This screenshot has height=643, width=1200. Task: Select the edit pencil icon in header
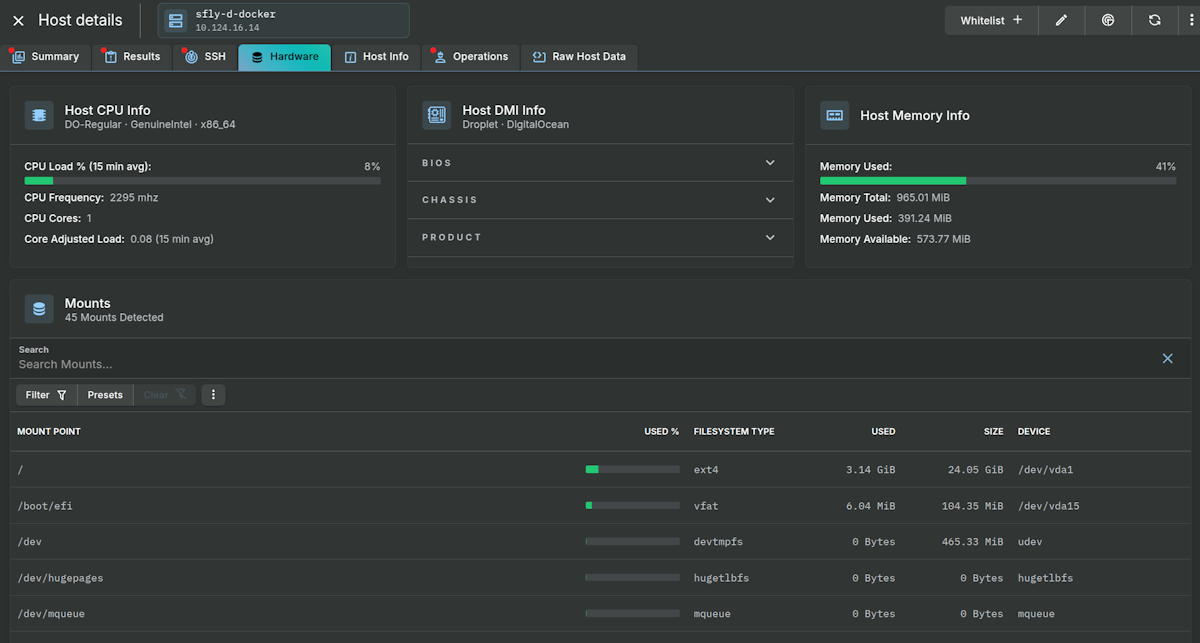pyautogui.click(x=1061, y=20)
